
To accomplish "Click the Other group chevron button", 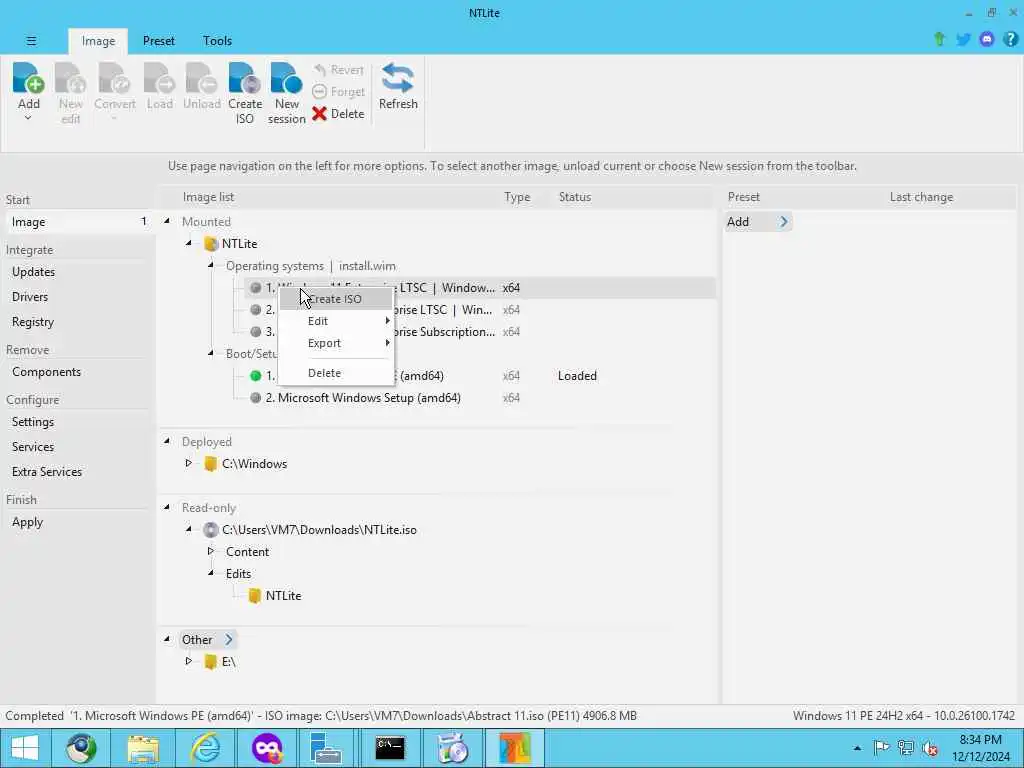I will tap(229, 639).
